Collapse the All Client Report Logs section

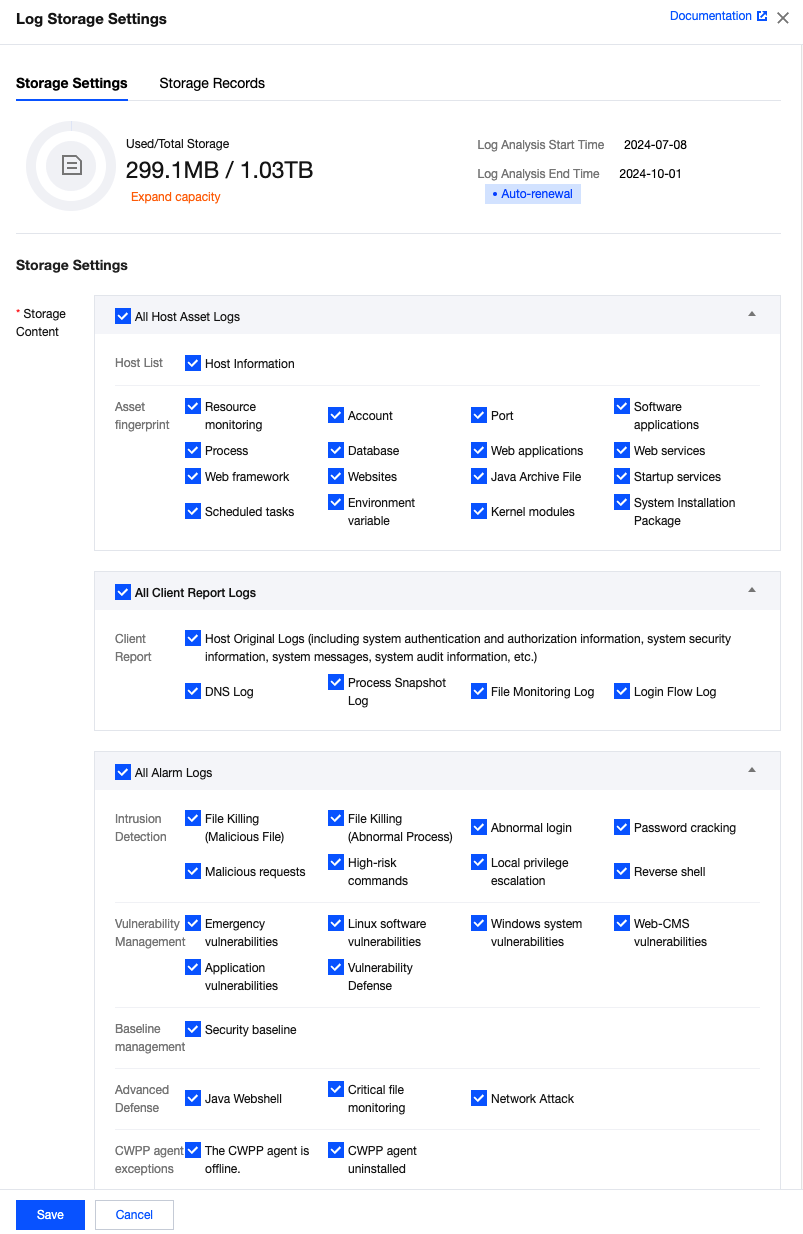(x=752, y=589)
